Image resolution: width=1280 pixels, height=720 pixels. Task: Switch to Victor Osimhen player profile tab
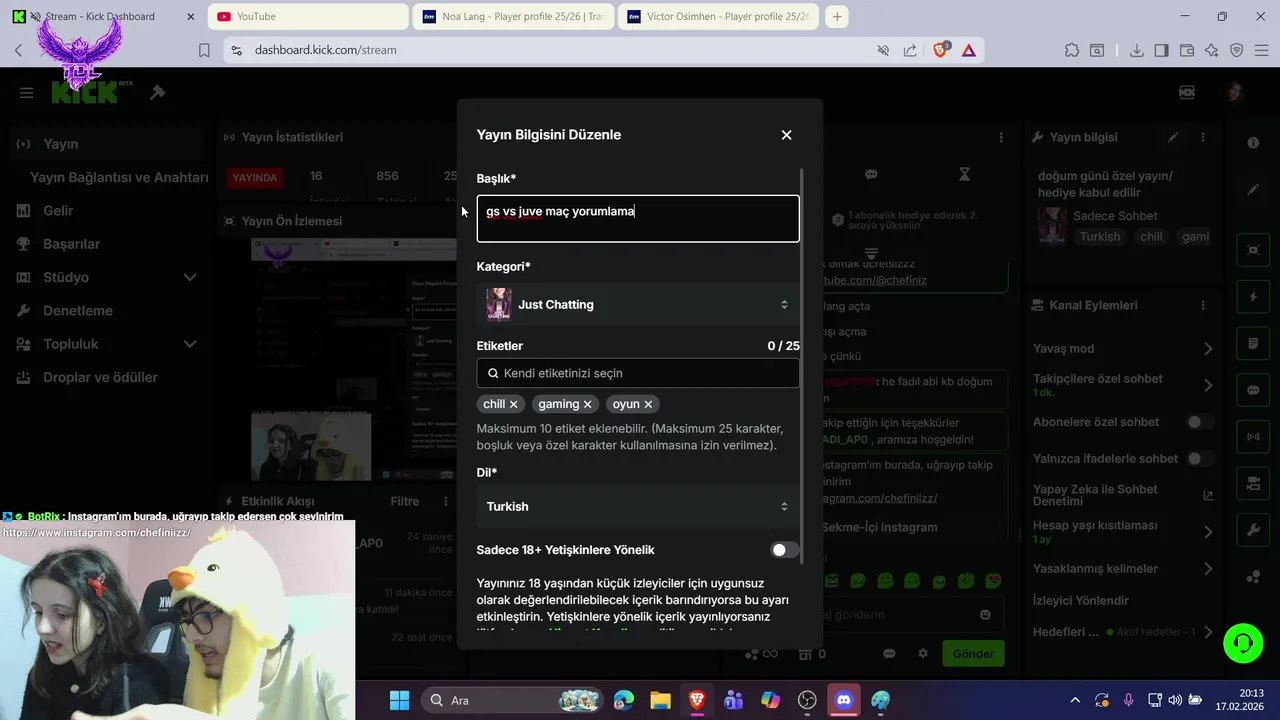718,16
